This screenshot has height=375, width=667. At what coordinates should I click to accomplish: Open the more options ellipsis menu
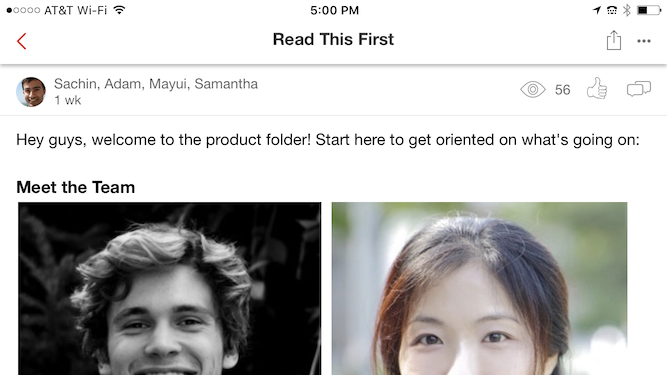tap(644, 41)
